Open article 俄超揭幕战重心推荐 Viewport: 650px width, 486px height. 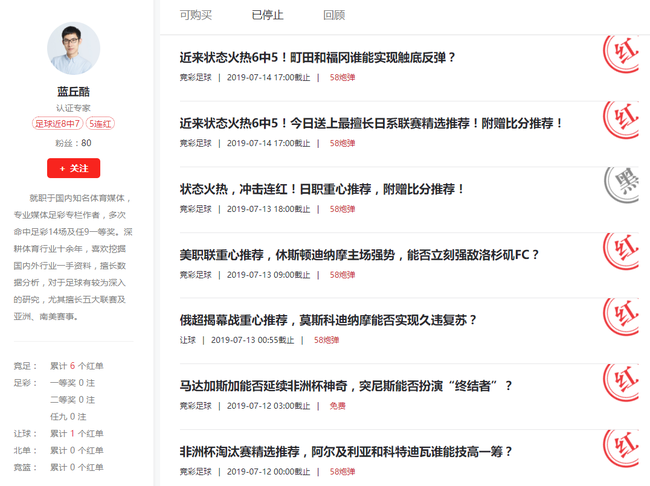tap(328, 320)
